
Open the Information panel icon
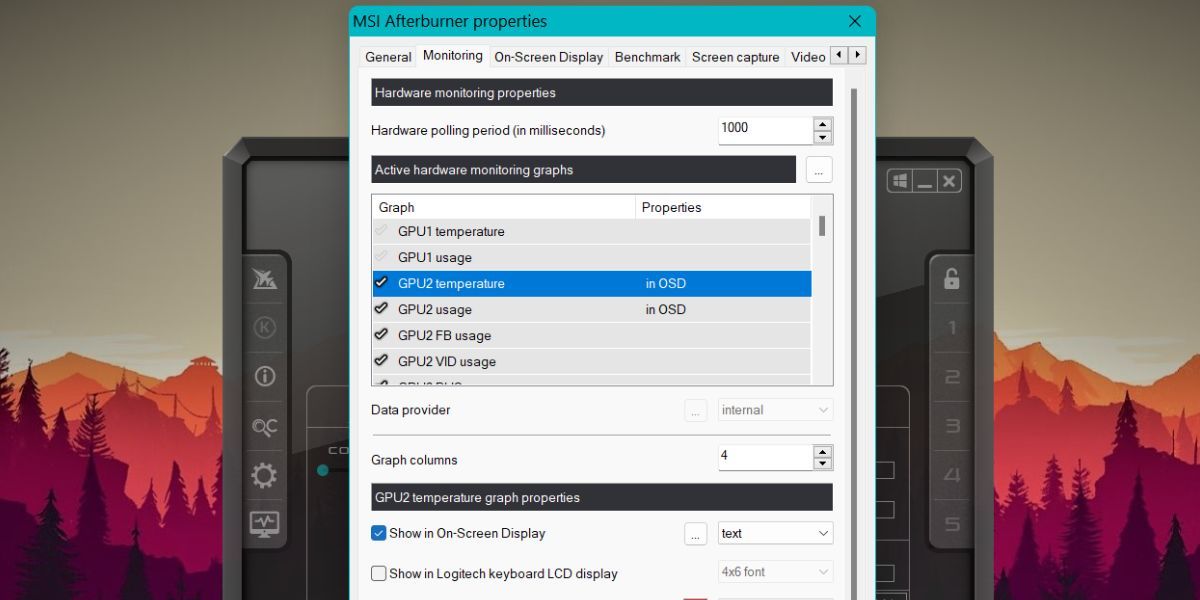click(x=264, y=375)
